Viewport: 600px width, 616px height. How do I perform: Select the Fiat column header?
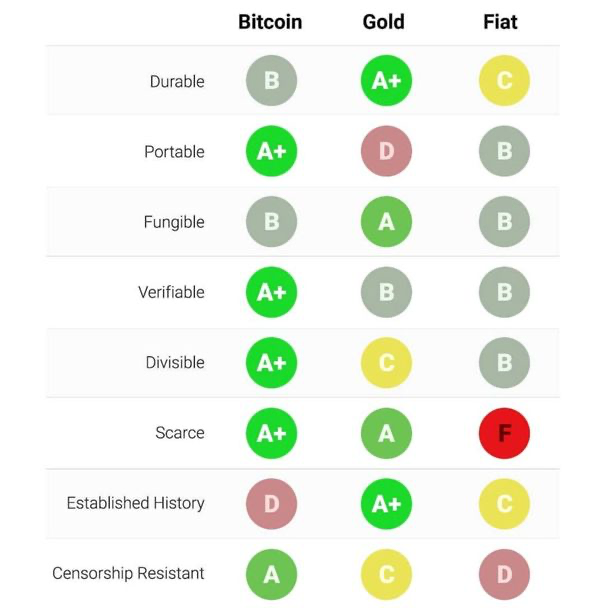[500, 22]
